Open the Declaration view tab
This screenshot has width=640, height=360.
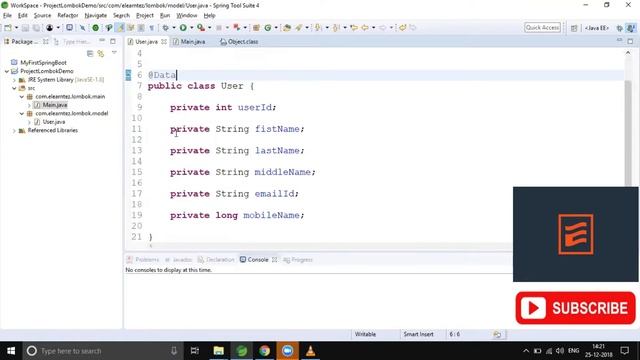(x=216, y=260)
